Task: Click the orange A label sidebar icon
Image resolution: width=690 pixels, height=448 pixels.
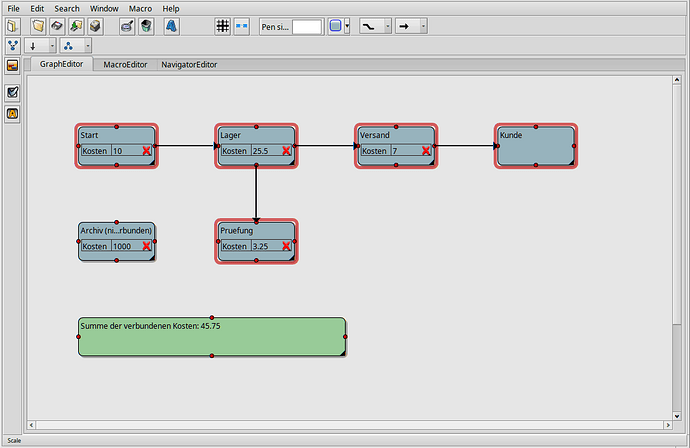Action: (x=12, y=114)
